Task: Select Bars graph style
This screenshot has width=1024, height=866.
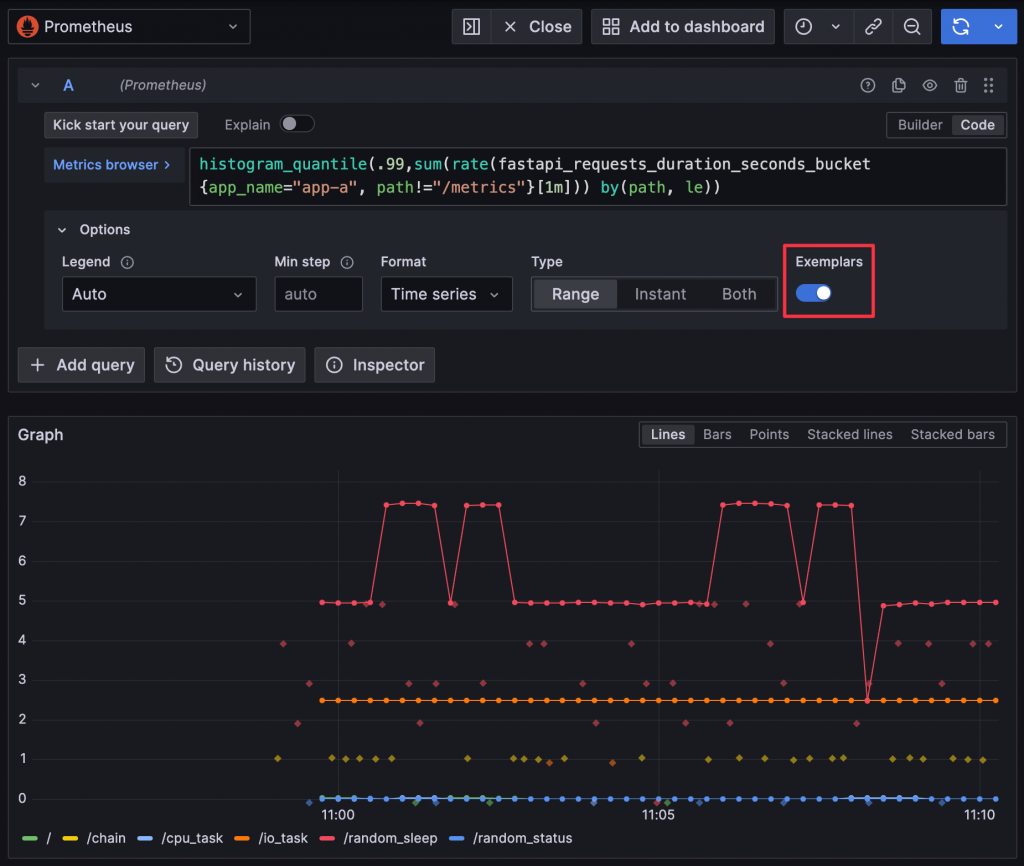Action: tap(716, 434)
